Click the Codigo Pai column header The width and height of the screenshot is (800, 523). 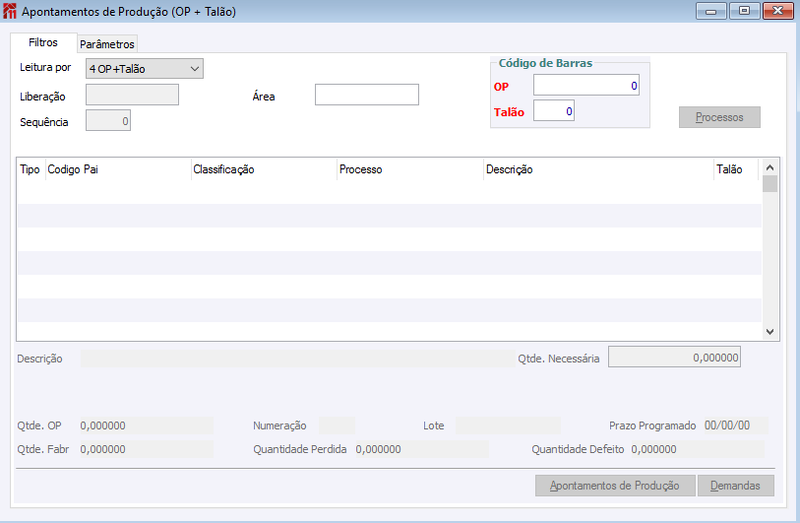pyautogui.click(x=118, y=169)
